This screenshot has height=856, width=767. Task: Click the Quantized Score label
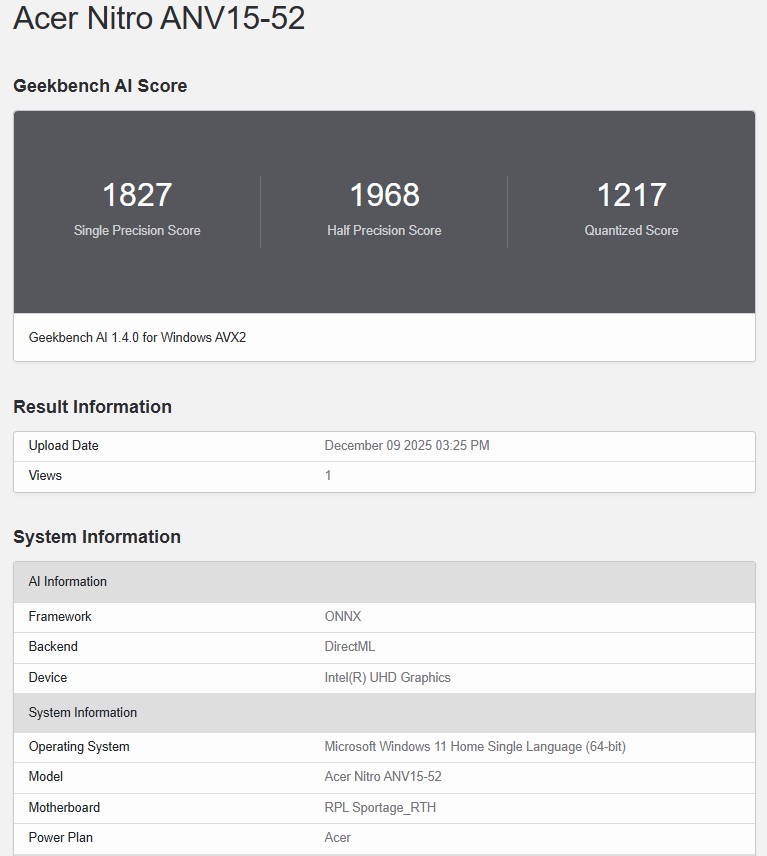[x=631, y=230]
